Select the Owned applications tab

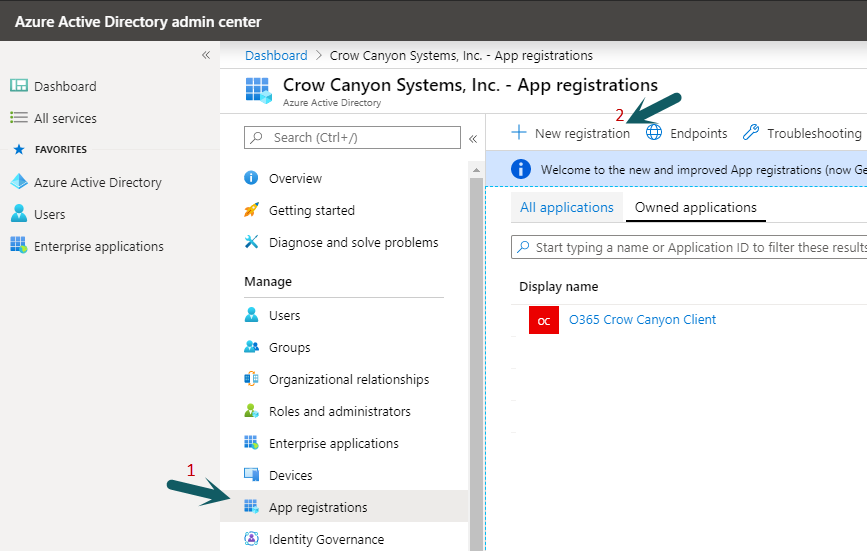(695, 208)
